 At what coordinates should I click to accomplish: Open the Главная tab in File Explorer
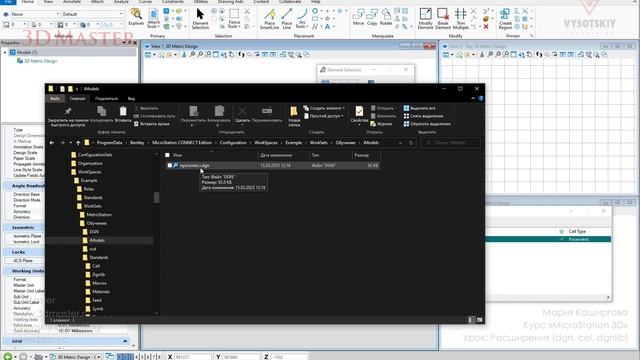point(77,98)
